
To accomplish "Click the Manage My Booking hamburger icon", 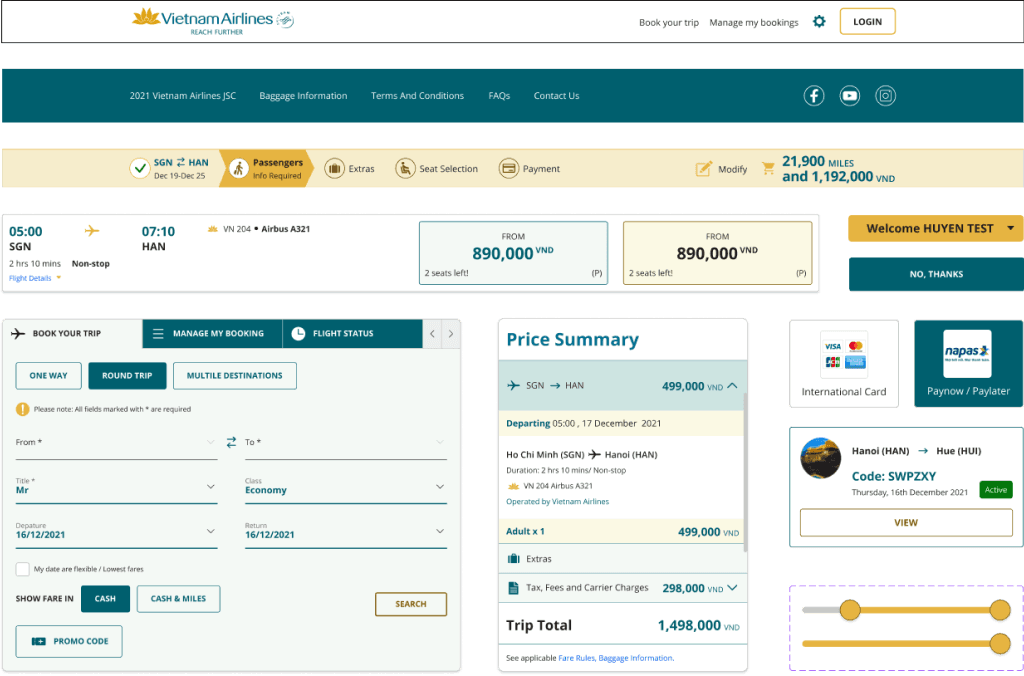I will [158, 333].
